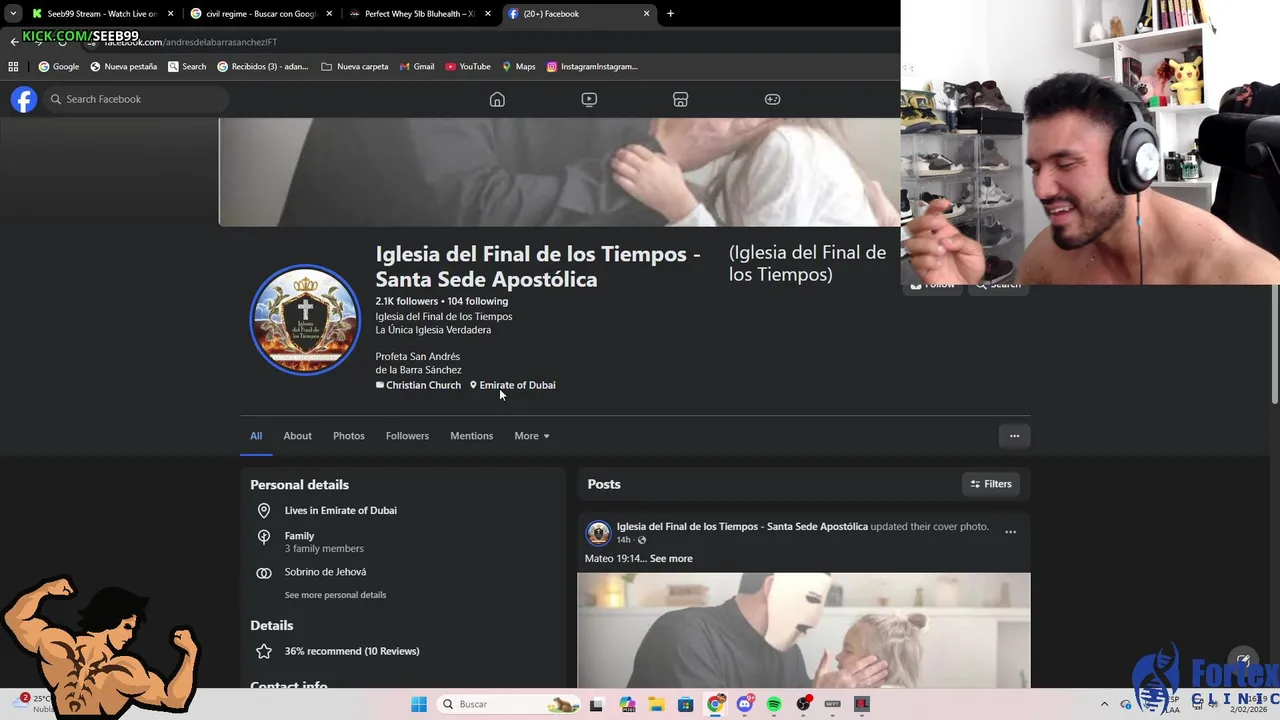The height and width of the screenshot is (720, 1280).
Task: Open the Nueva pestaña bookmark
Action: pyautogui.click(x=123, y=67)
